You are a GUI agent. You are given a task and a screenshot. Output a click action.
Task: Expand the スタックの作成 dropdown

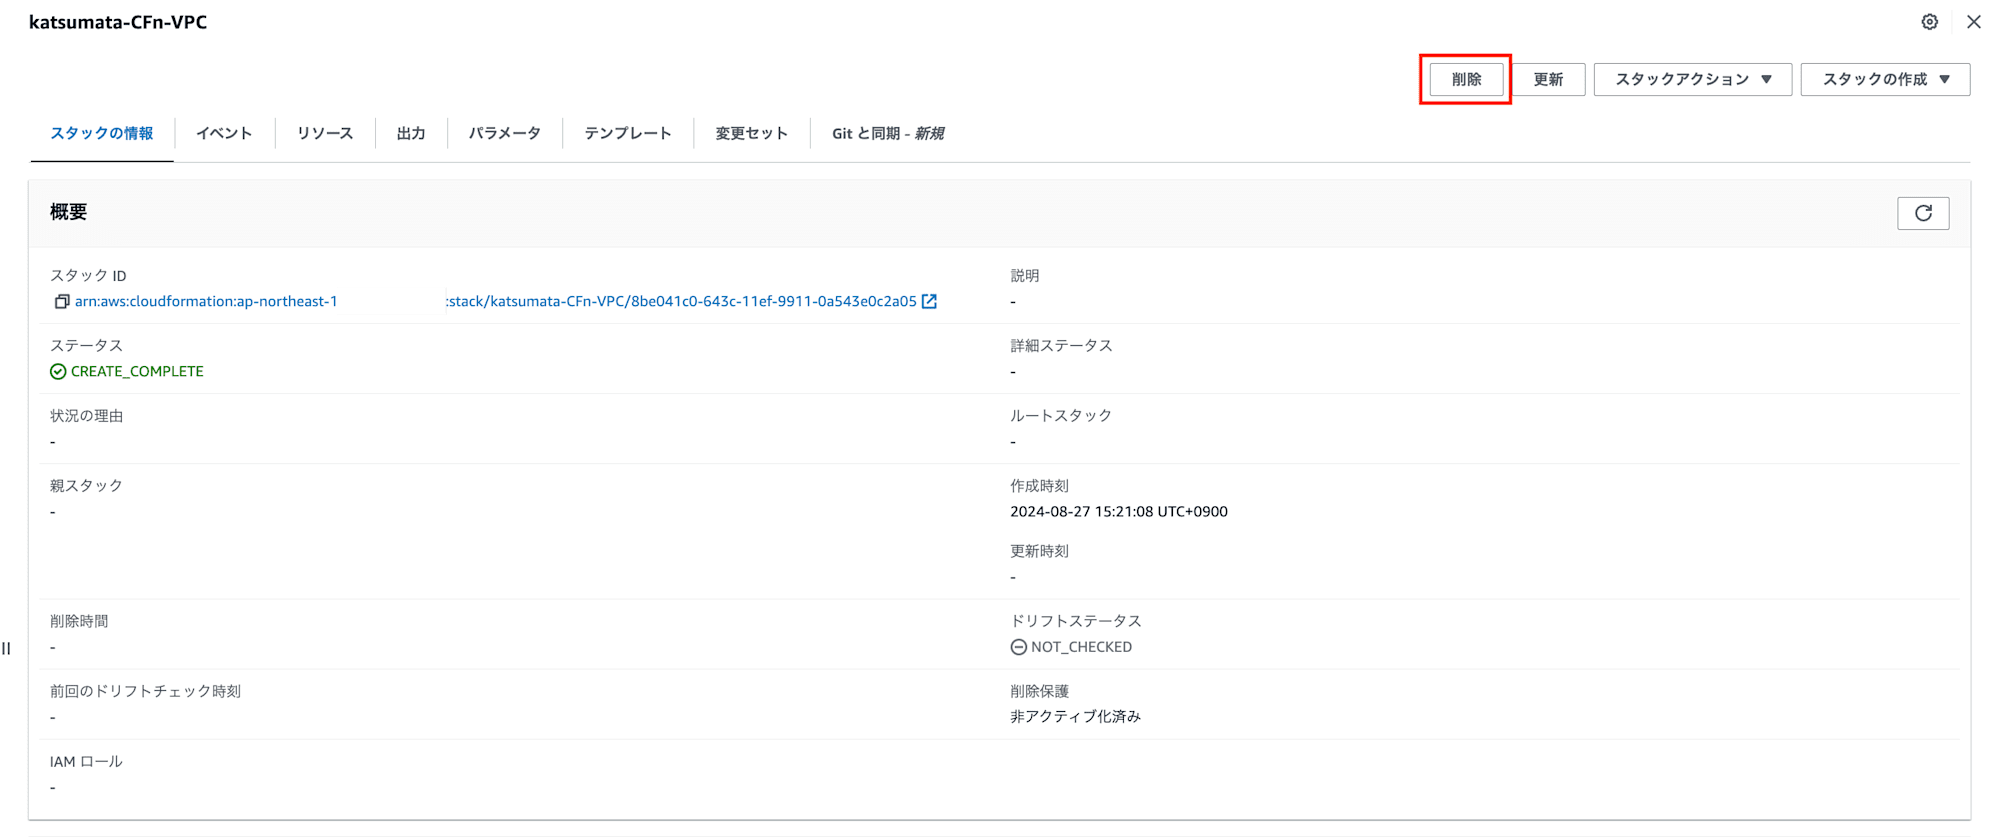[1885, 79]
